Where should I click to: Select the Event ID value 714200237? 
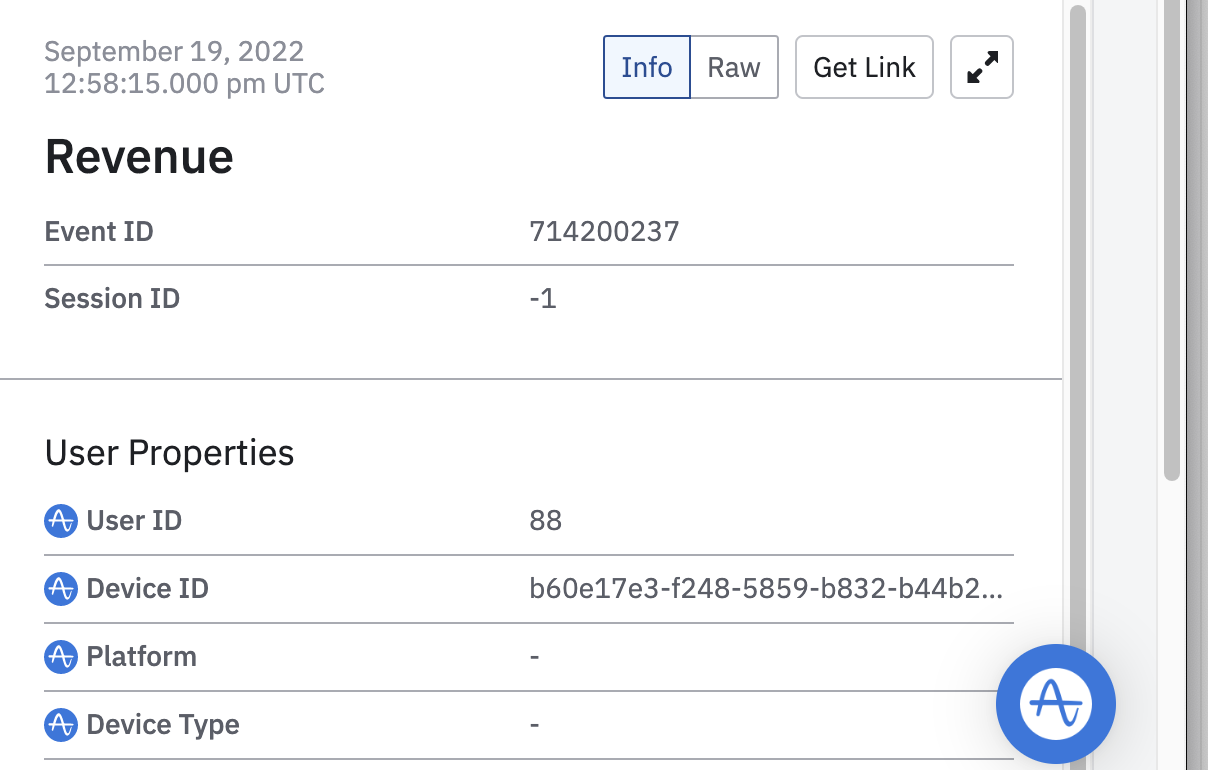[x=604, y=232]
